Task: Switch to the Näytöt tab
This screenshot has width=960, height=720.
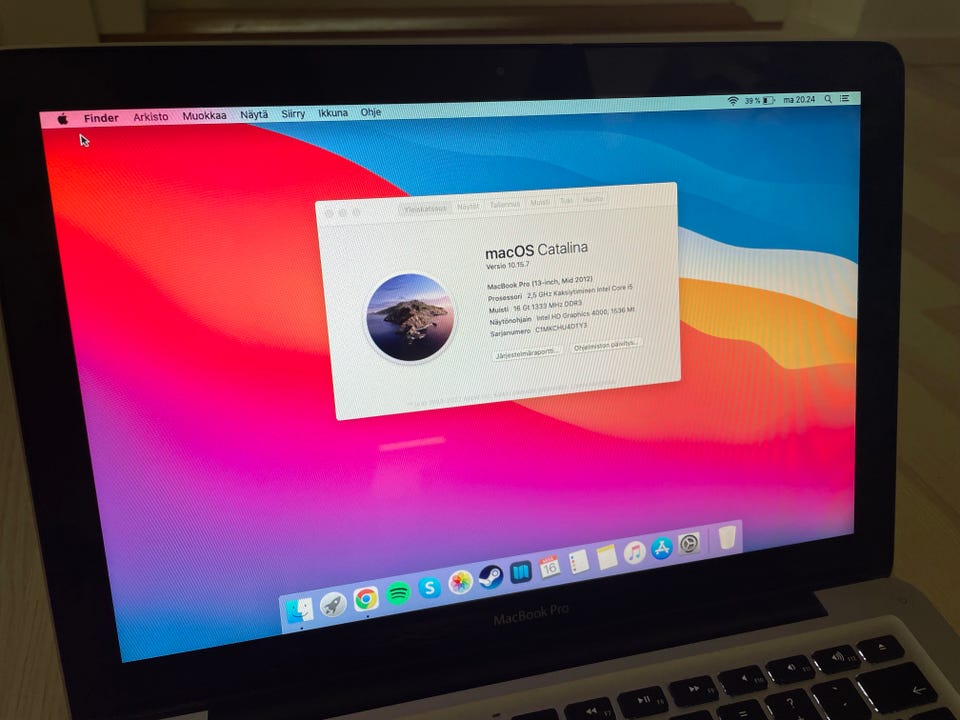Action: tap(468, 206)
